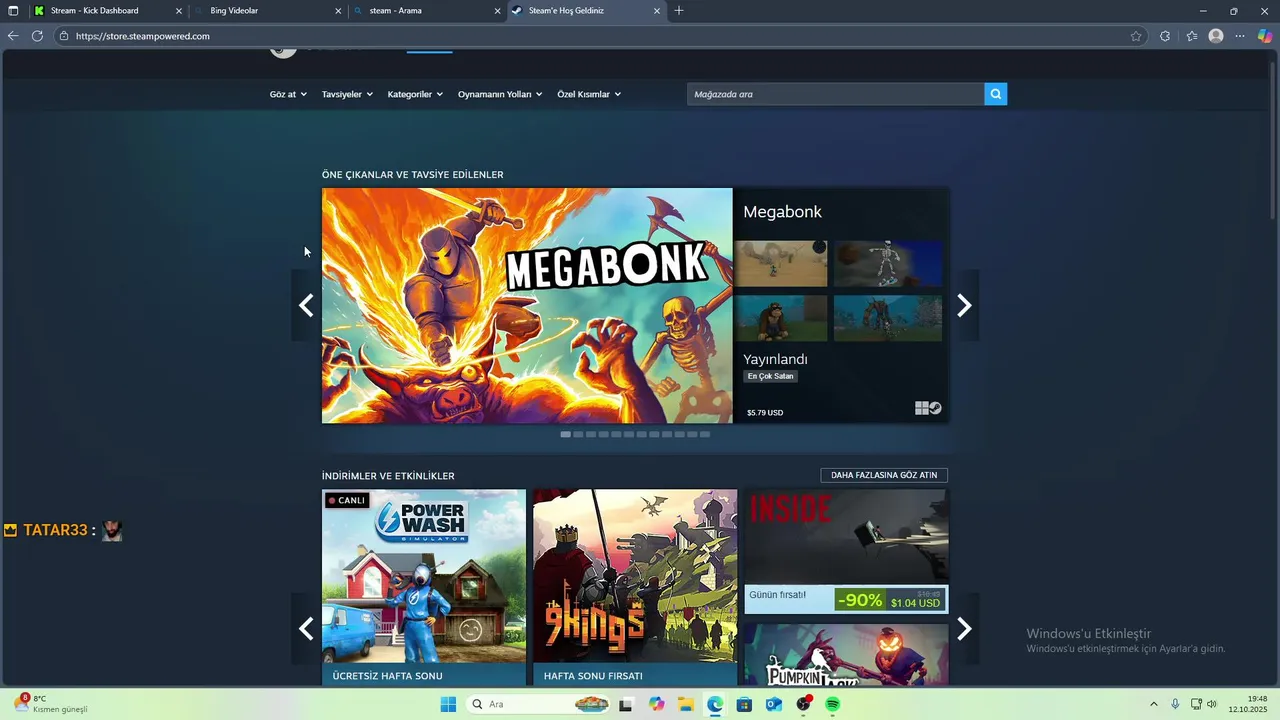Open the 9 Kings weekend deal card
Screen dimensions: 1280x720
pyautogui.click(x=635, y=587)
